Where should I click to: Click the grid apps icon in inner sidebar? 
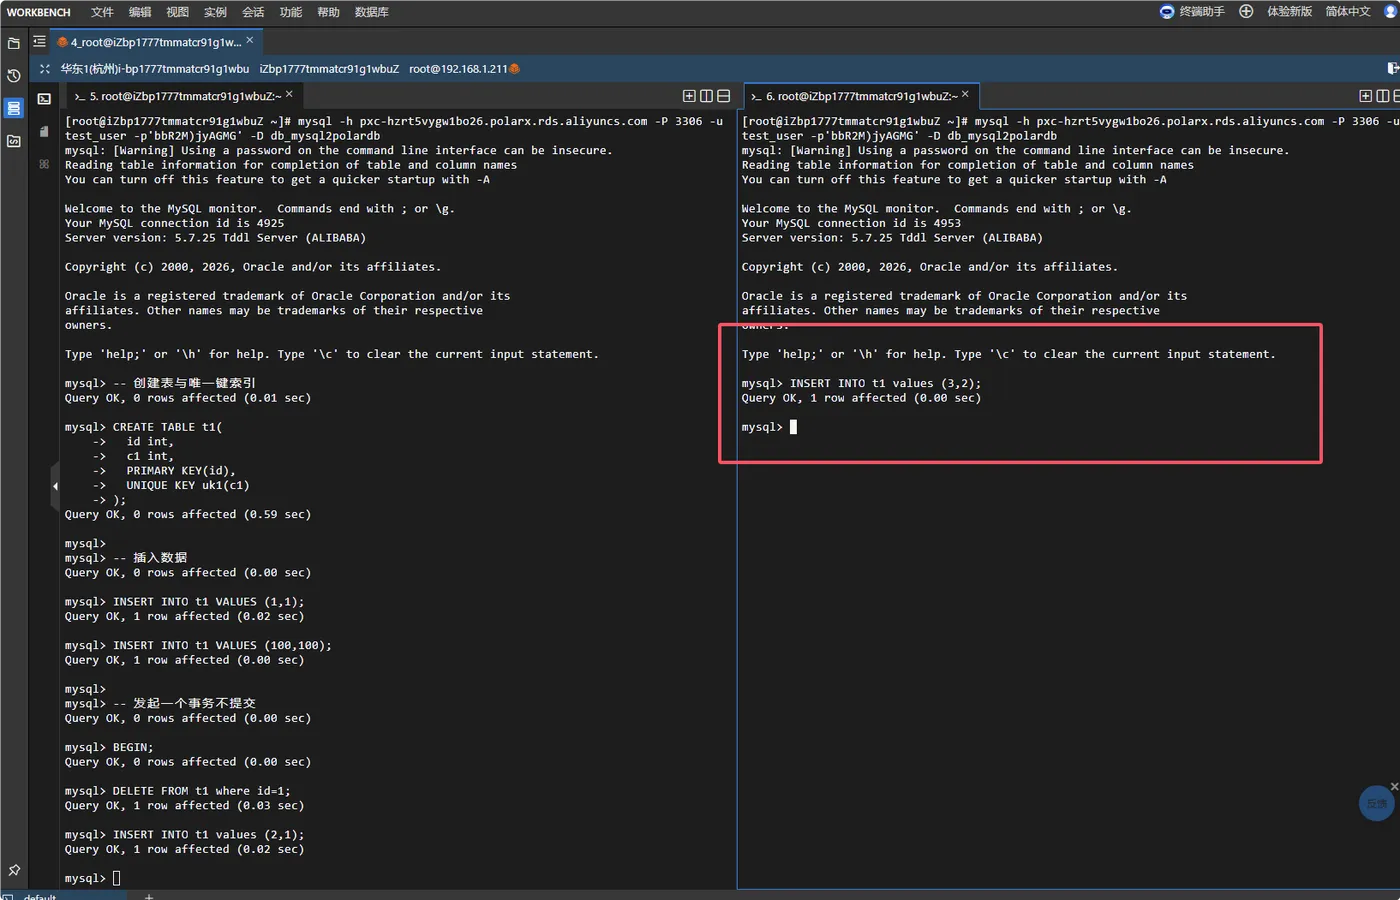[x=44, y=163]
